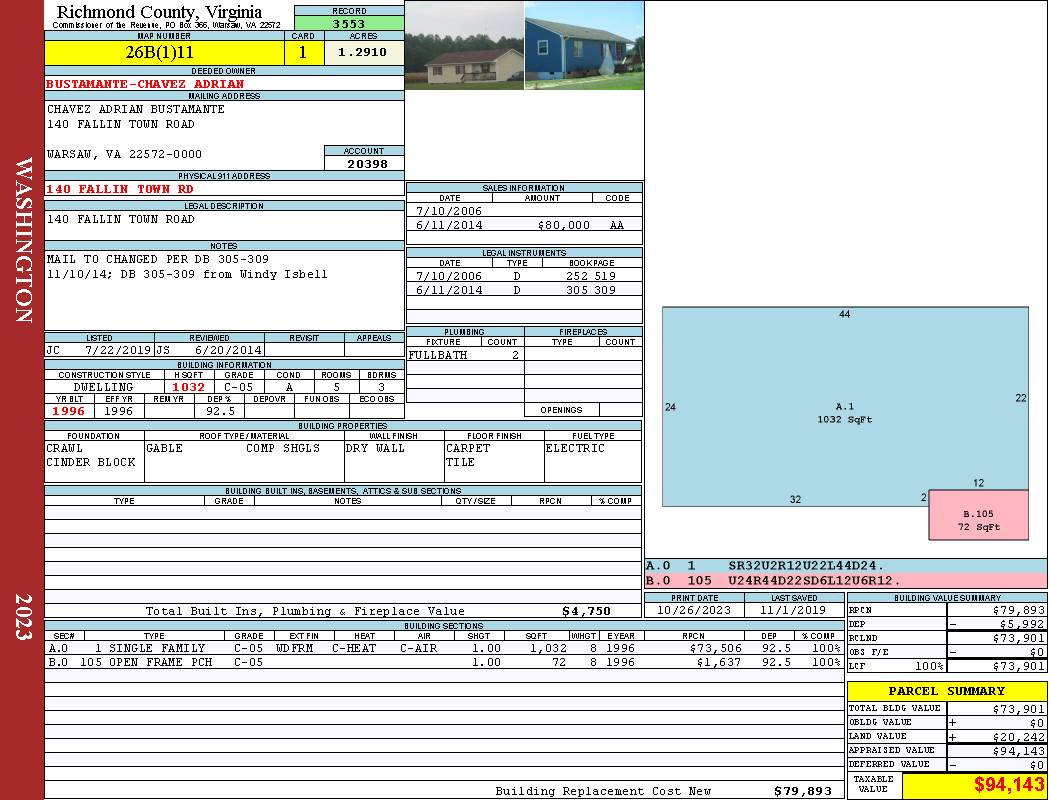Click the green record number 3553 field
The image size is (1050, 800).
tap(349, 23)
